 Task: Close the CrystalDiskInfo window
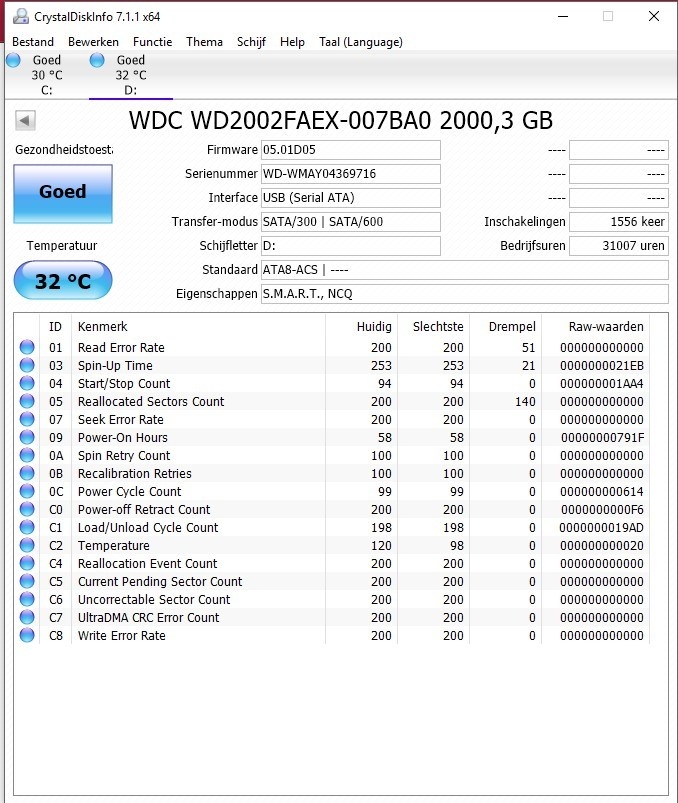(654, 16)
